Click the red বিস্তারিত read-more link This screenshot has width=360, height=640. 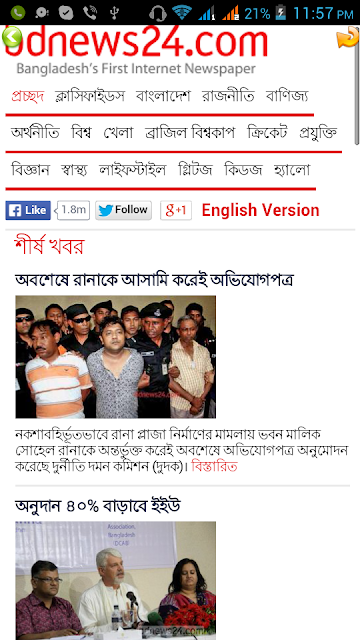pyautogui.click(x=214, y=466)
